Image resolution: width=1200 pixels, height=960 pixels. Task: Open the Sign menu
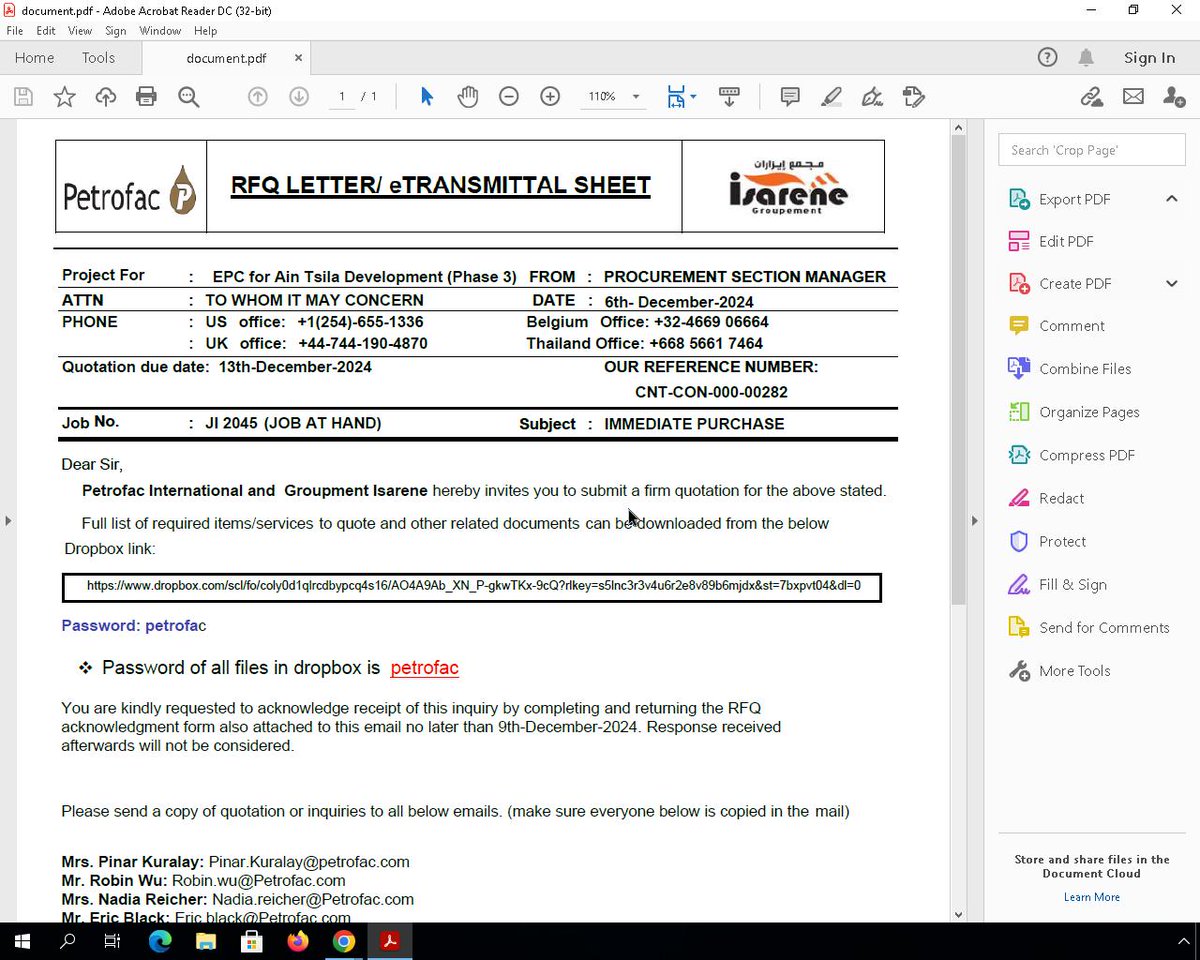(116, 31)
